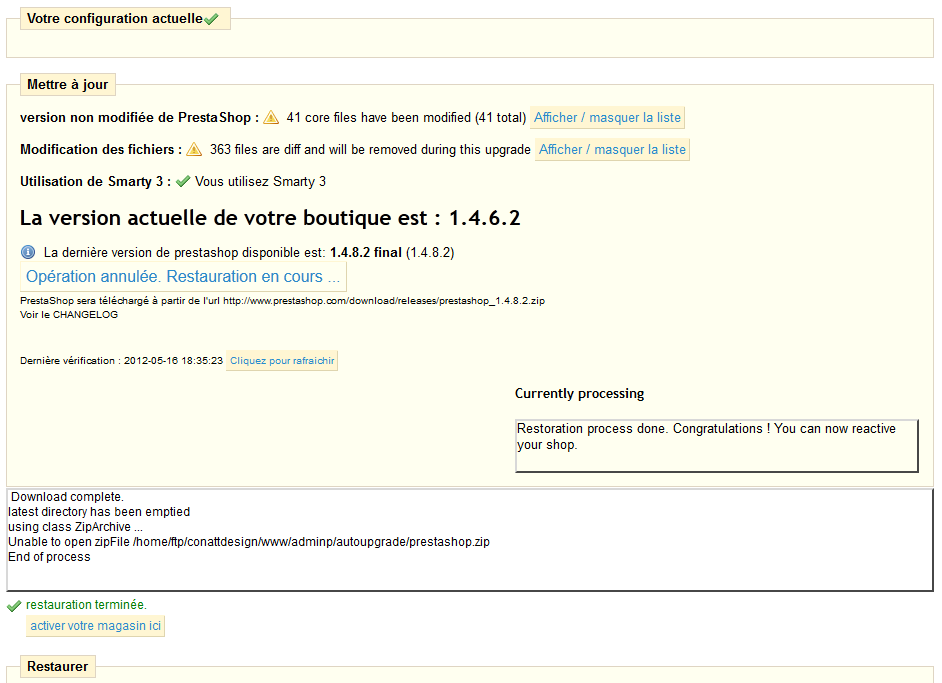Click the Currently processing heading

click(579, 393)
